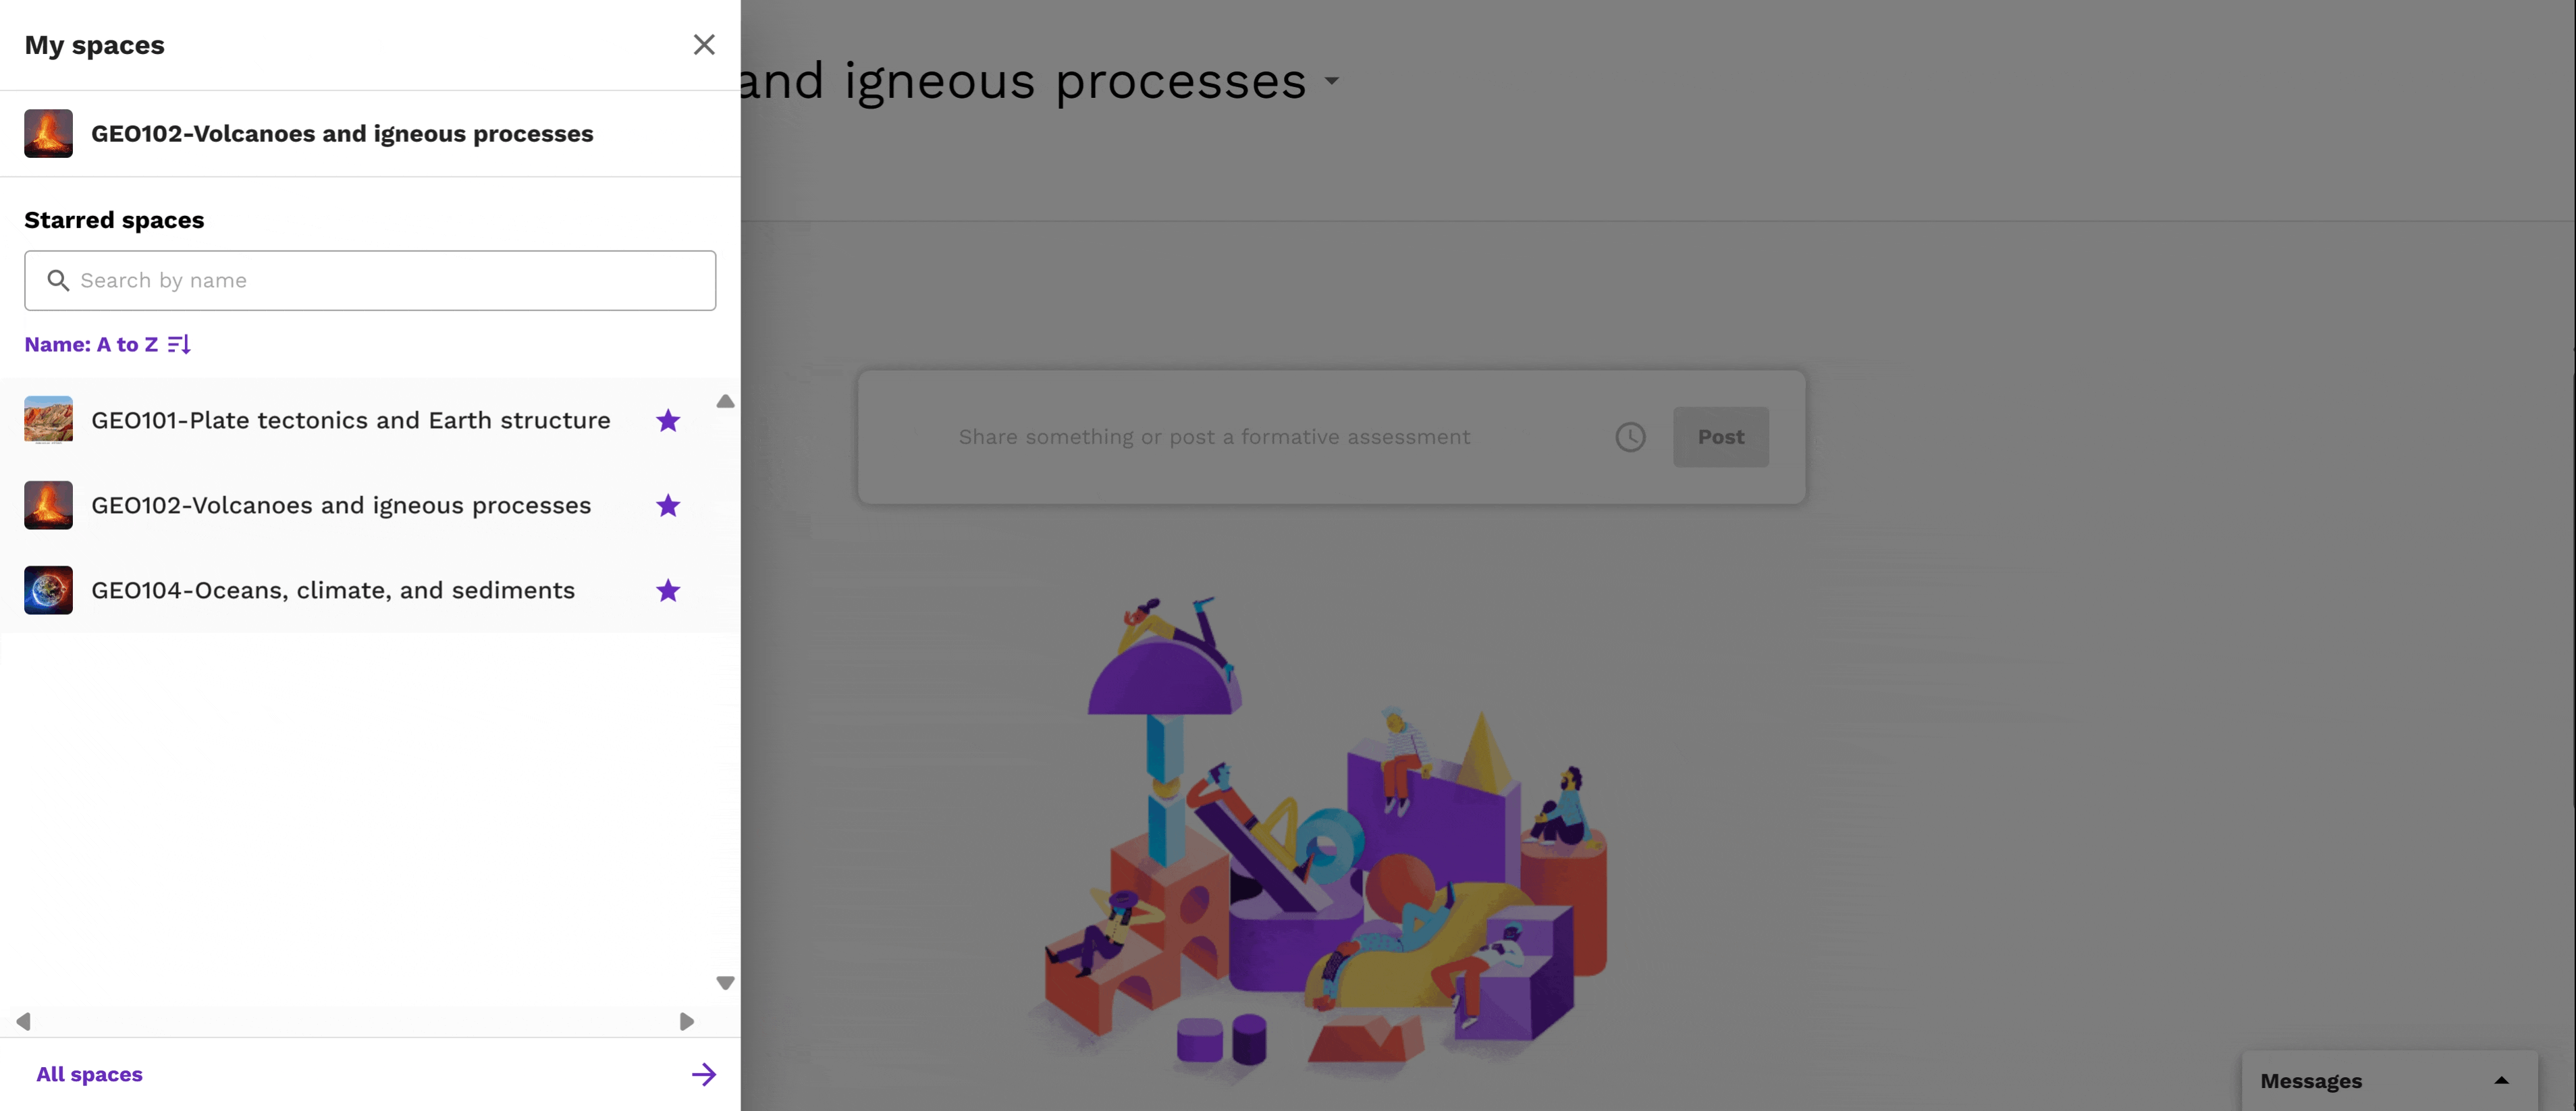Click the GEO102 volcanoes space icon in starred
Screen dimensions: 2576x1111
click(x=48, y=505)
